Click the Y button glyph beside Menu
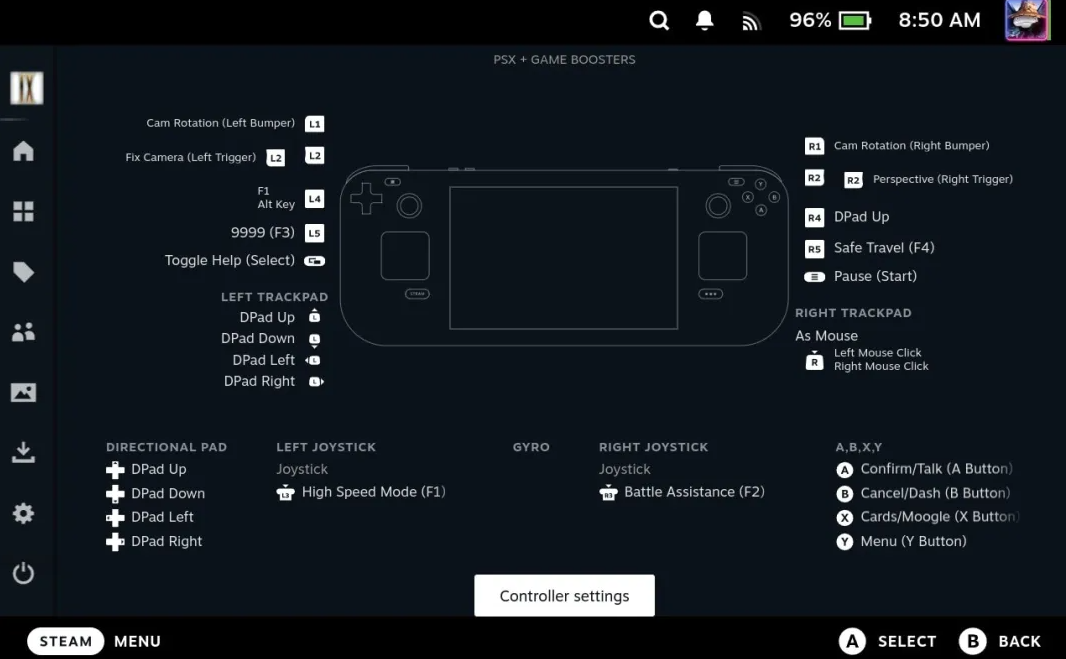Image resolution: width=1066 pixels, height=659 pixels. pyautogui.click(x=844, y=541)
